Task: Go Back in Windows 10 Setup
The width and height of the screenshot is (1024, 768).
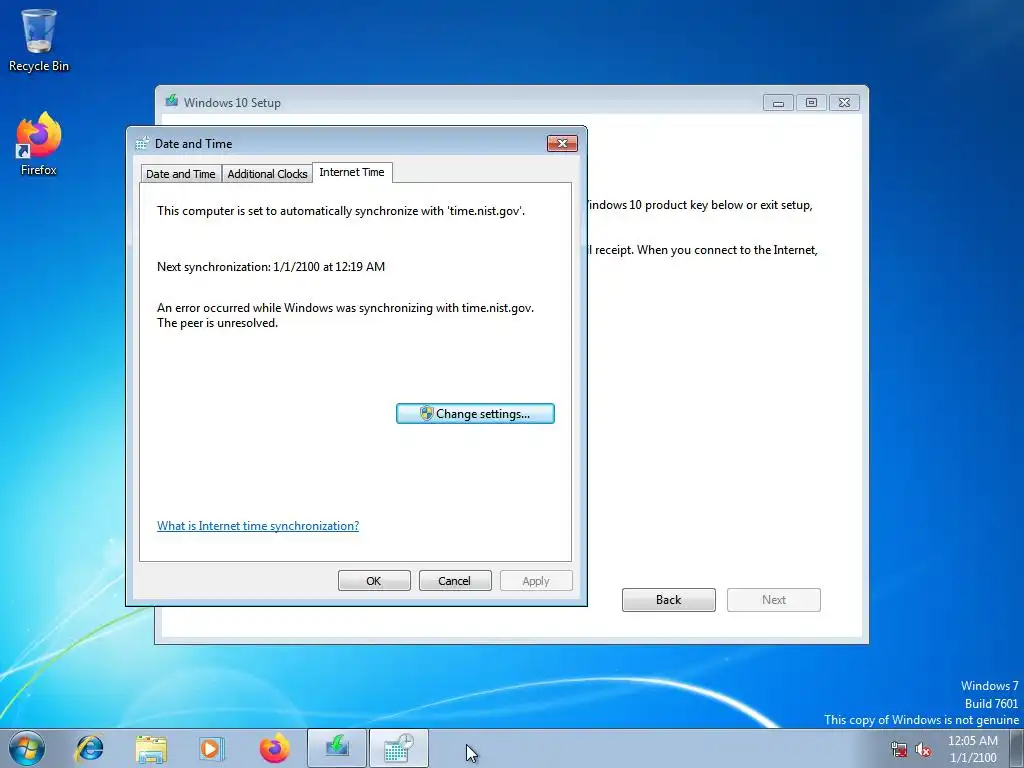Action: 669,600
